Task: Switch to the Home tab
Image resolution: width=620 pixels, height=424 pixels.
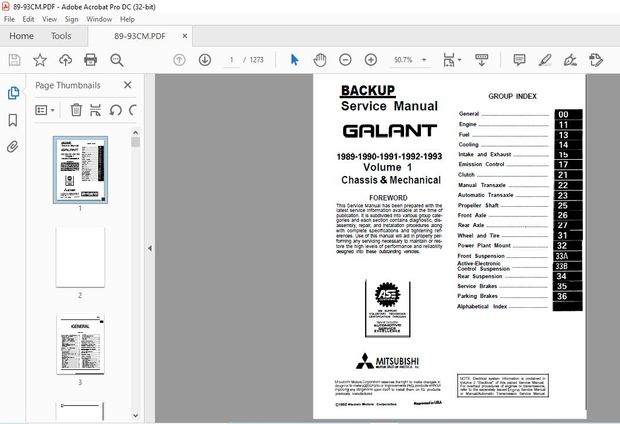Action: coord(21,36)
